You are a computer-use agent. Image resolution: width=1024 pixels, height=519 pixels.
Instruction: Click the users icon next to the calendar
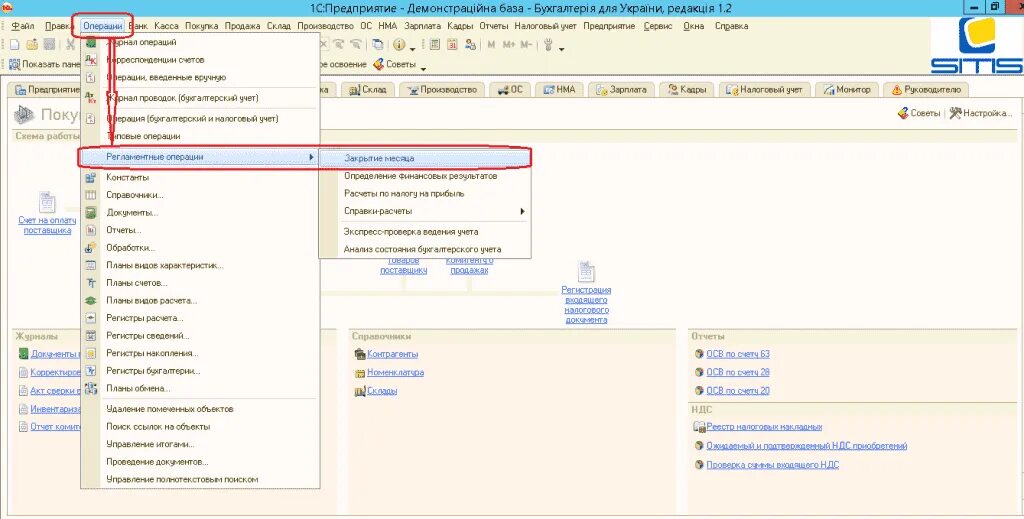coord(470,45)
